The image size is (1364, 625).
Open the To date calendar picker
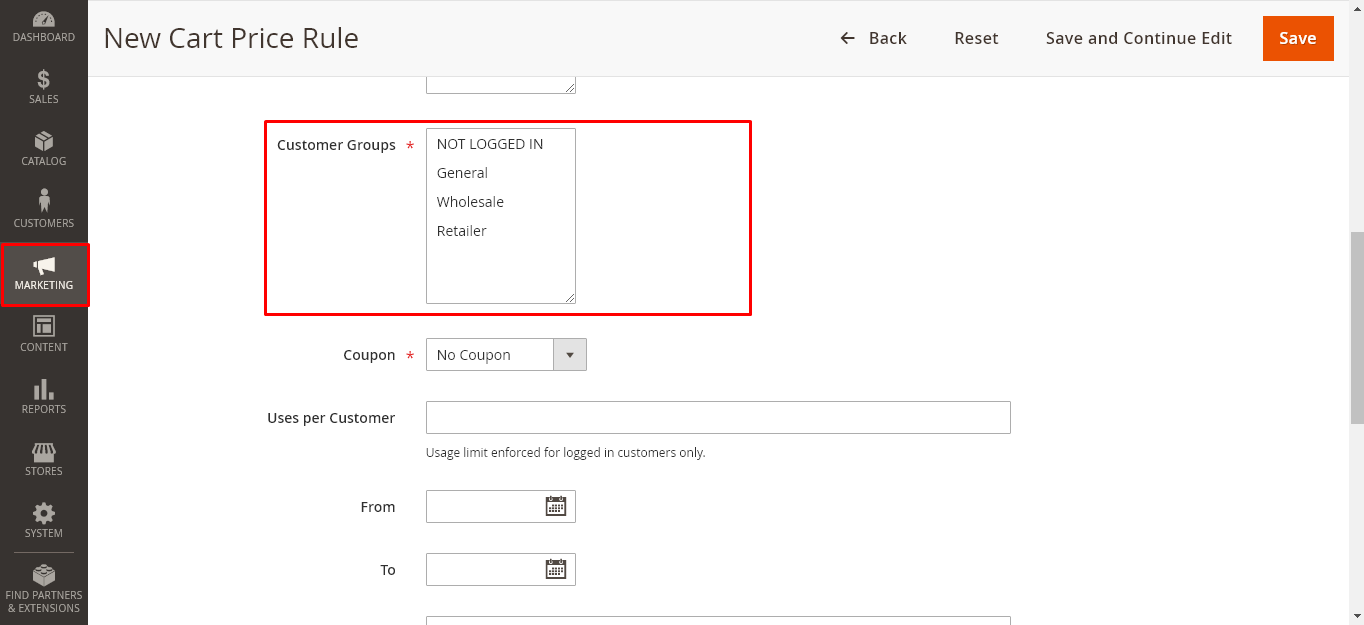tap(555, 569)
